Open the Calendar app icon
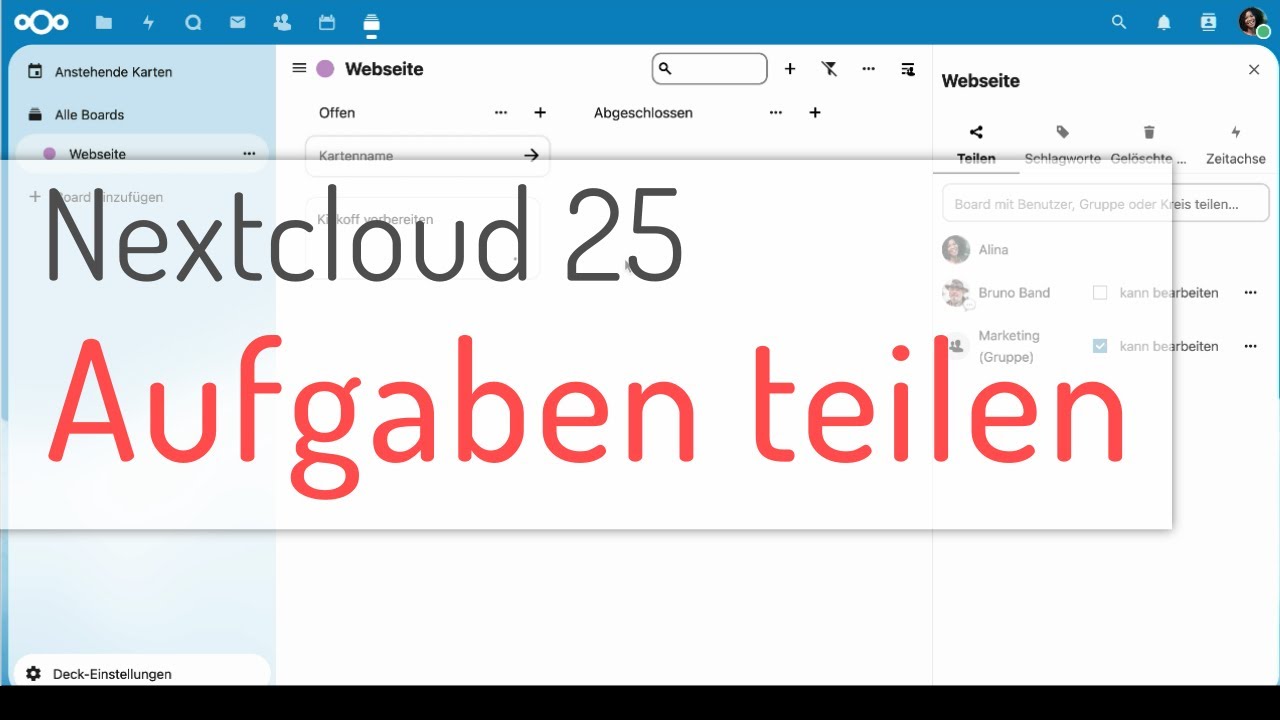Image resolution: width=1280 pixels, height=720 pixels. pyautogui.click(x=326, y=22)
